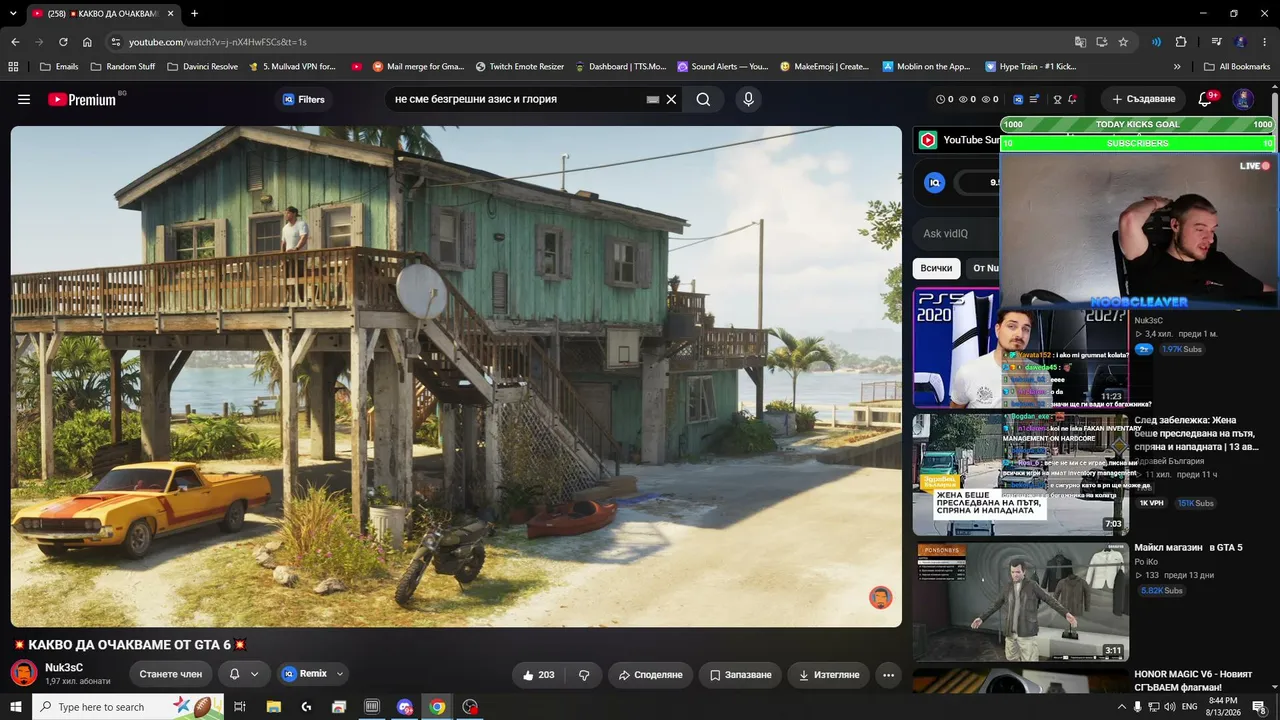Bookmark this tab with the star
Image resolution: width=1280 pixels, height=720 pixels.
(x=1123, y=42)
